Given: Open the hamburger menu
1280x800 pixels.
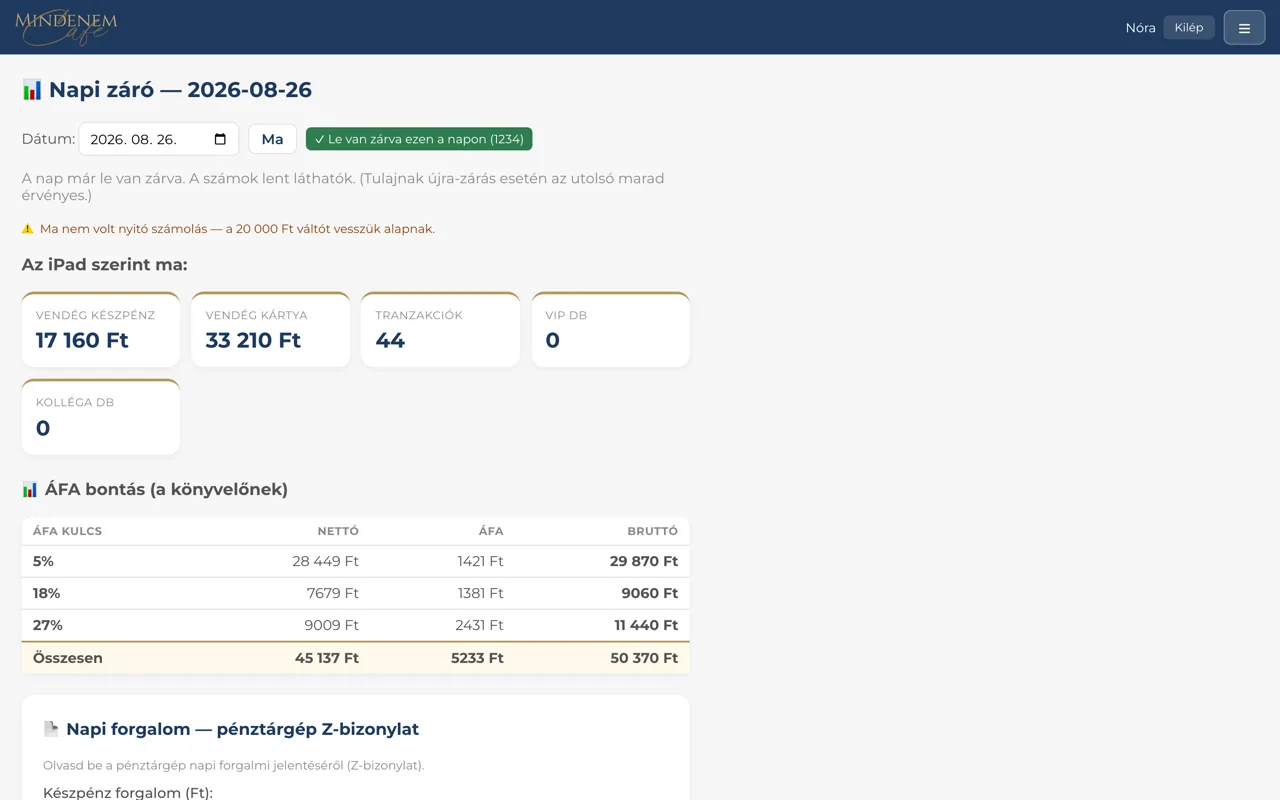Looking at the screenshot, I should (x=1244, y=28).
